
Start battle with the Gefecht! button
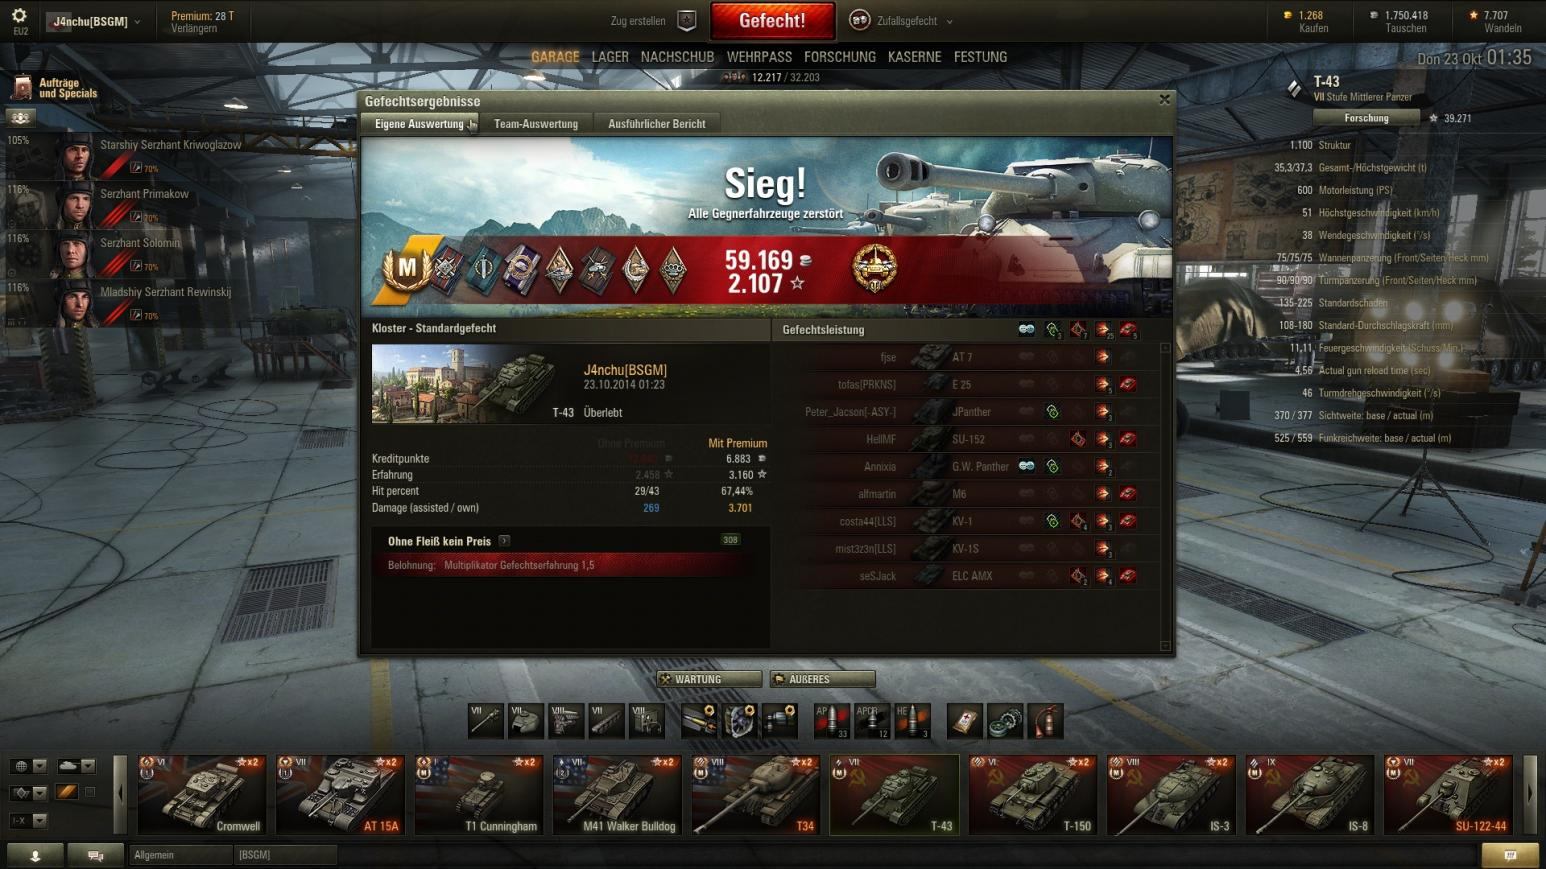pos(772,20)
